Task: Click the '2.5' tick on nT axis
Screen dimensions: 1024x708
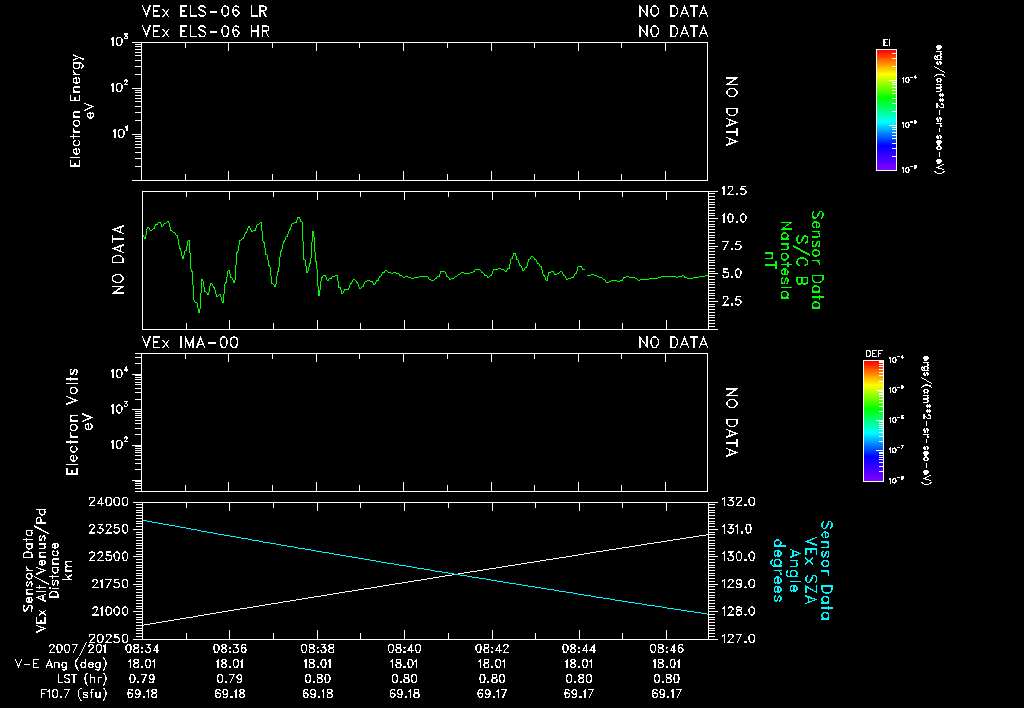Action: [x=730, y=301]
